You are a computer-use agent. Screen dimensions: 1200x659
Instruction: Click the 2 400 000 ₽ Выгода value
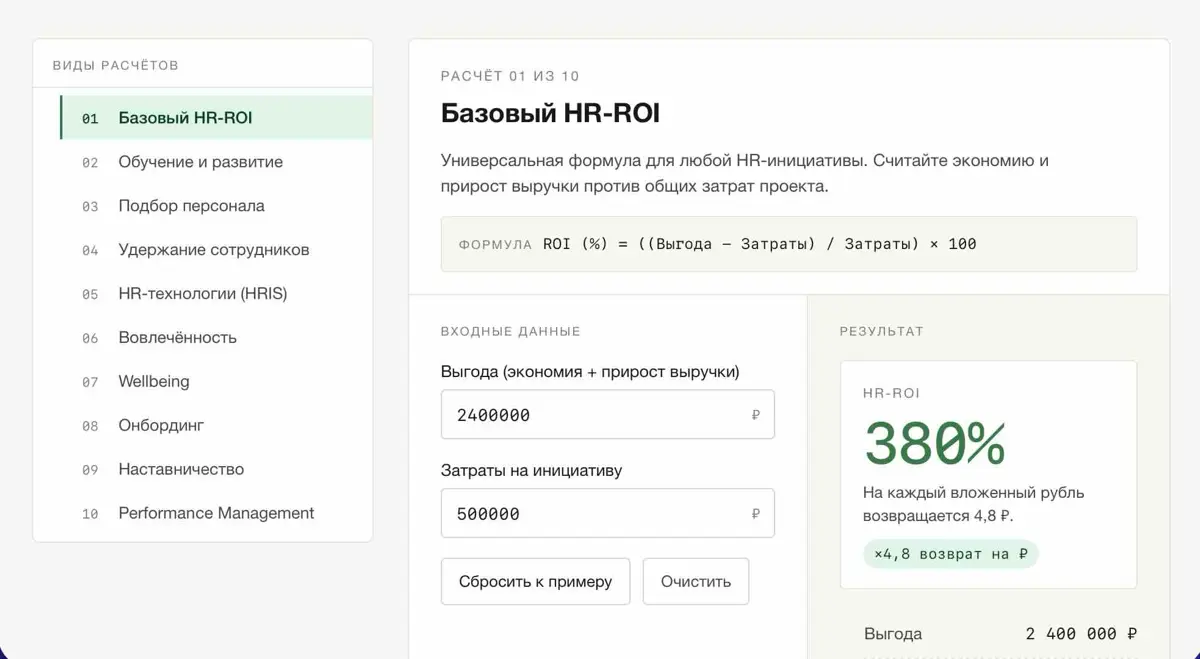tap(1081, 634)
